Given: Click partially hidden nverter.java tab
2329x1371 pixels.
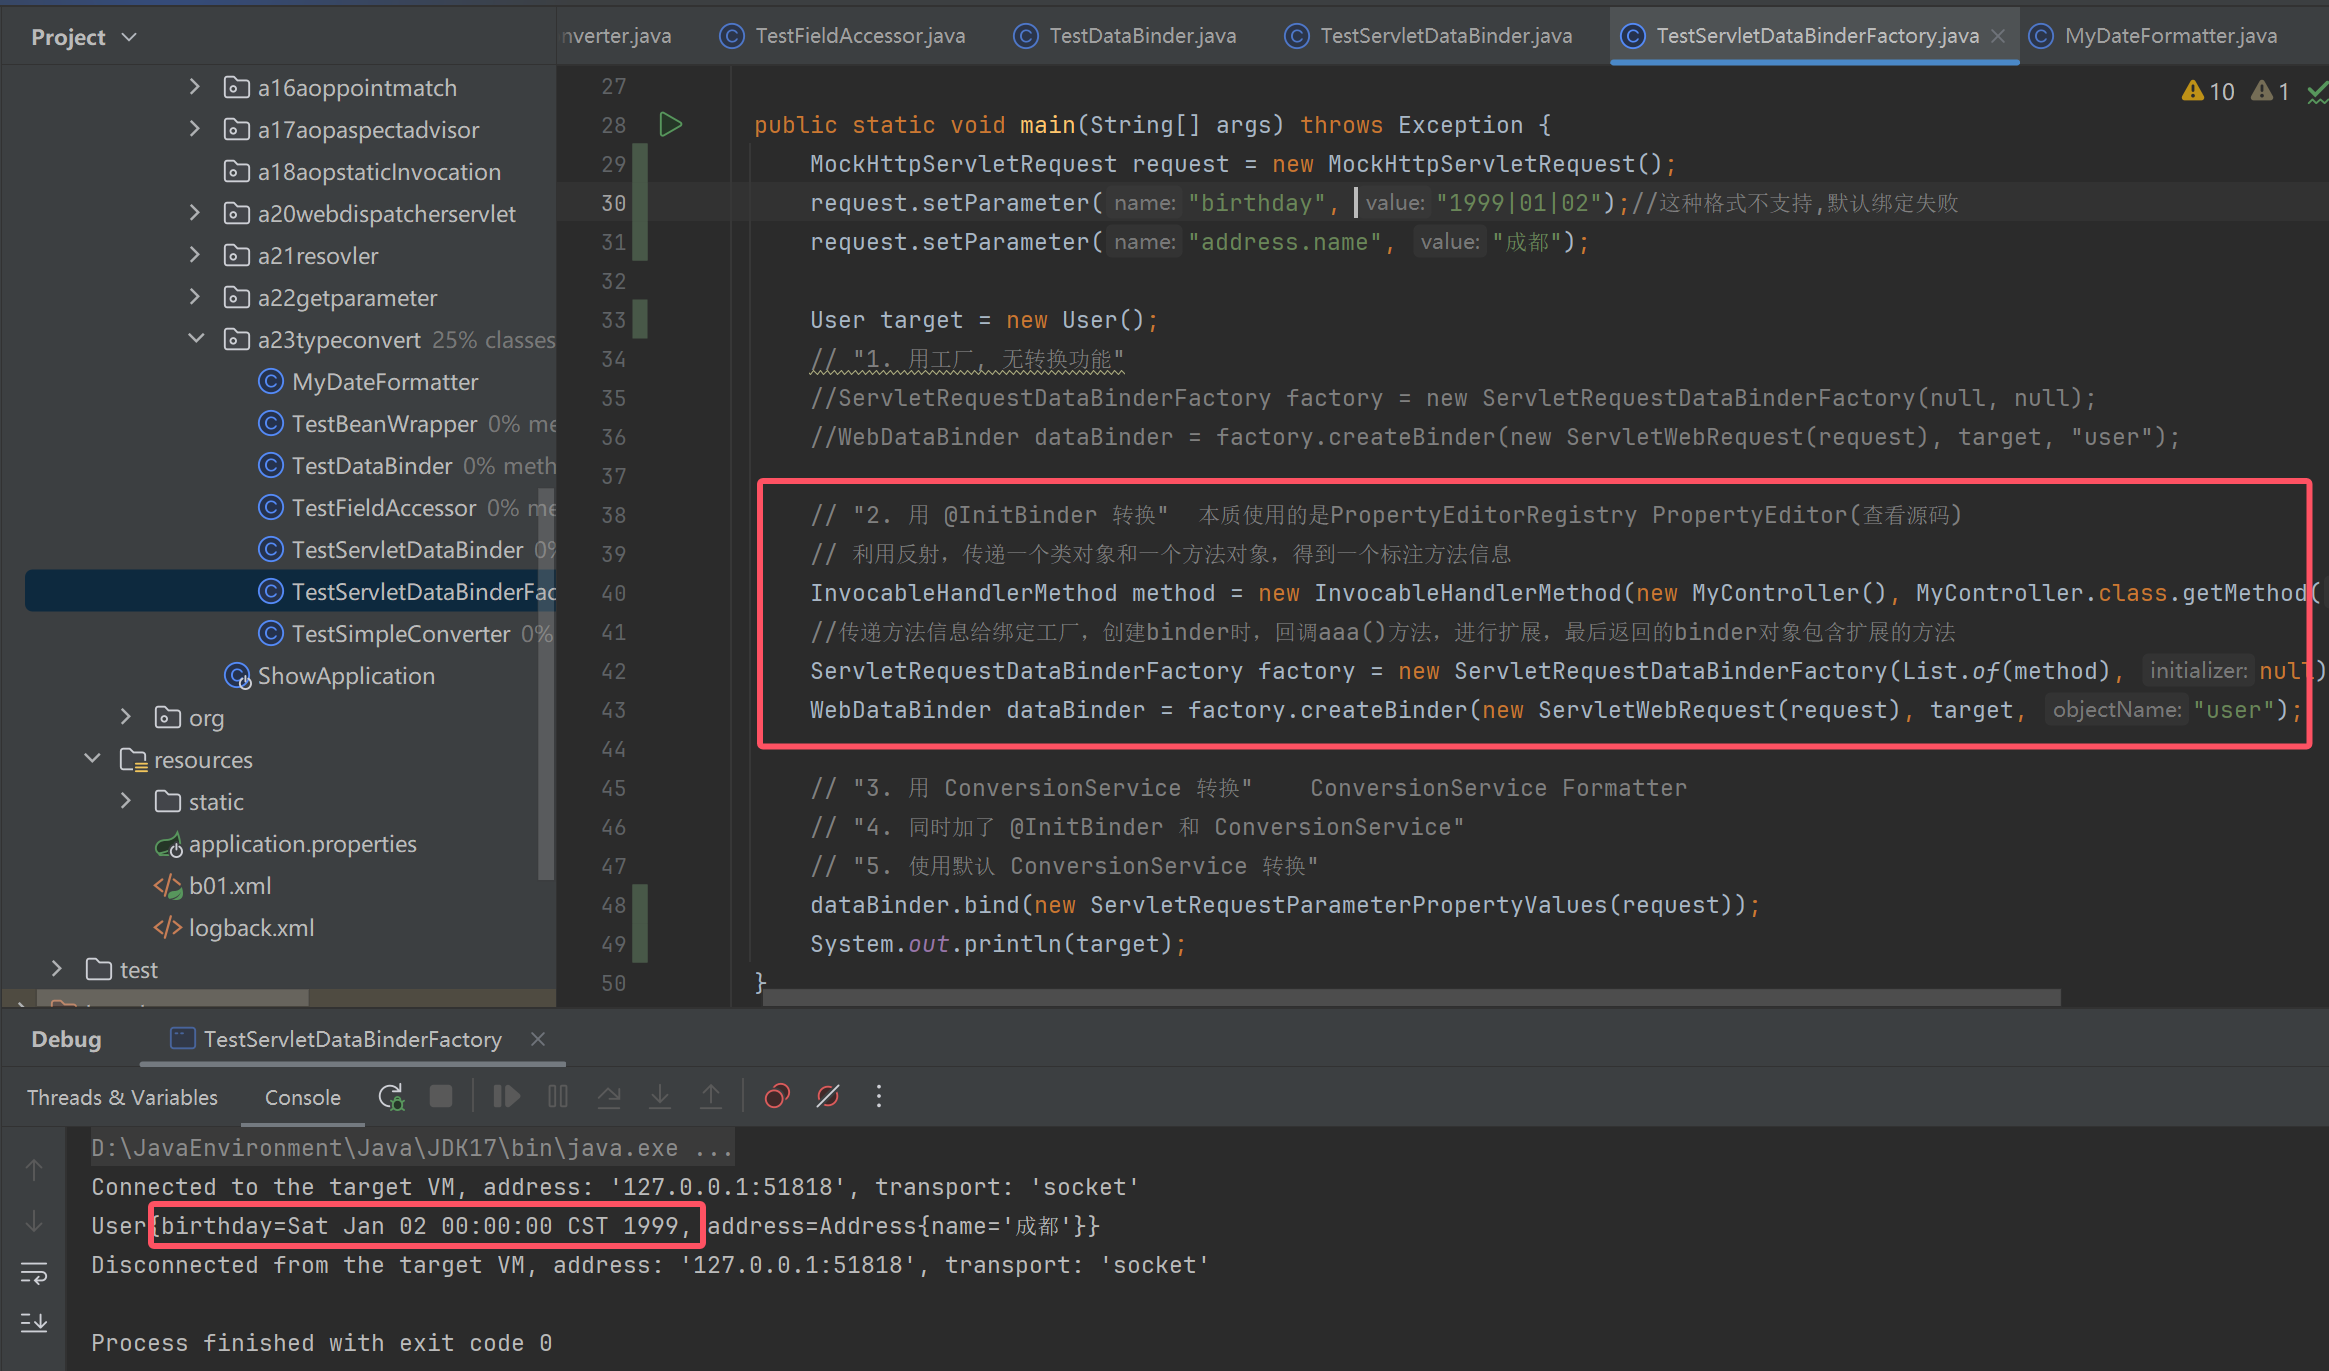Looking at the screenshot, I should click(616, 36).
